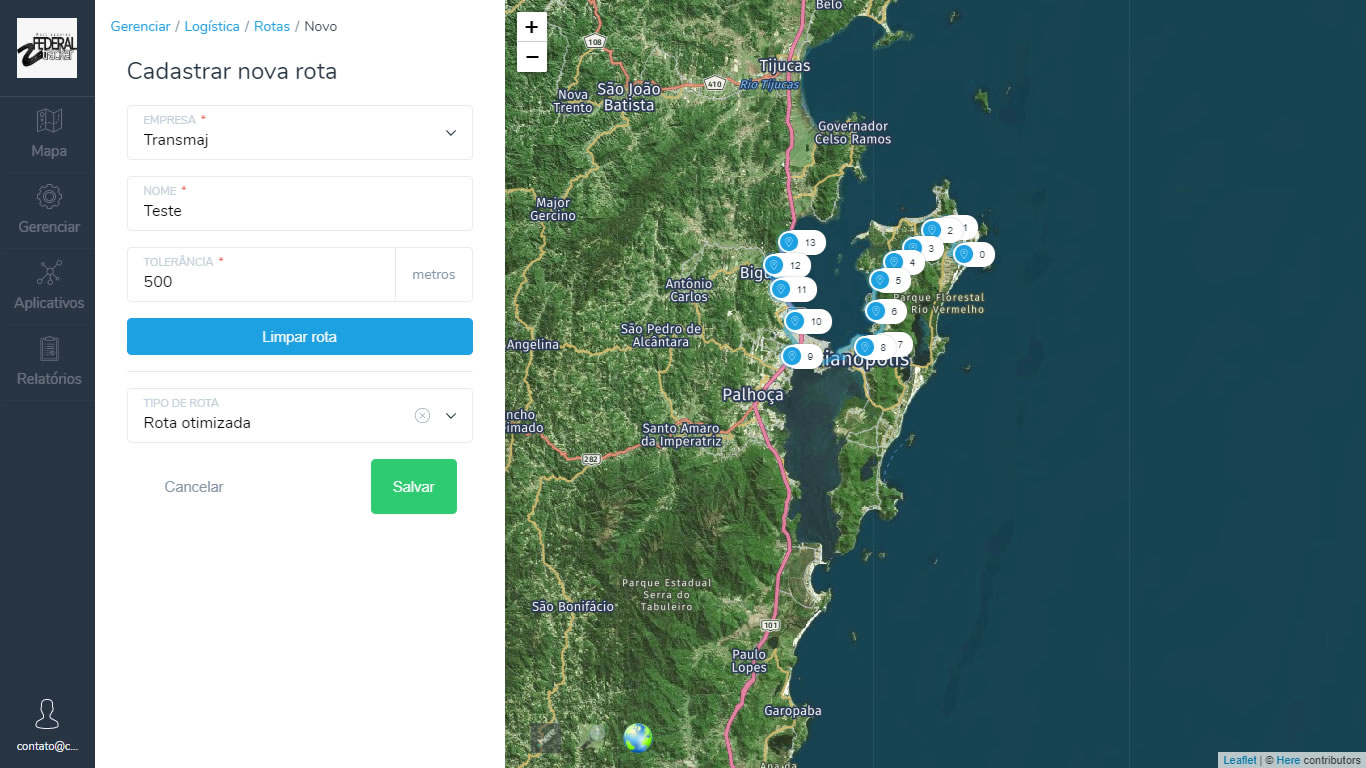Screen dimensions: 1366x768
Task: Open the Mapa section in sidebar
Action: tap(48, 134)
